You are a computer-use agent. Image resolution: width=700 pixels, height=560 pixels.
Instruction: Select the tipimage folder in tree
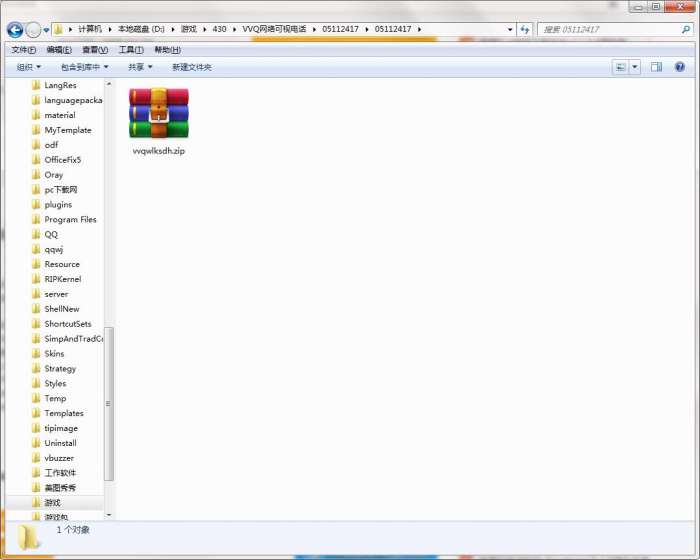point(55,428)
